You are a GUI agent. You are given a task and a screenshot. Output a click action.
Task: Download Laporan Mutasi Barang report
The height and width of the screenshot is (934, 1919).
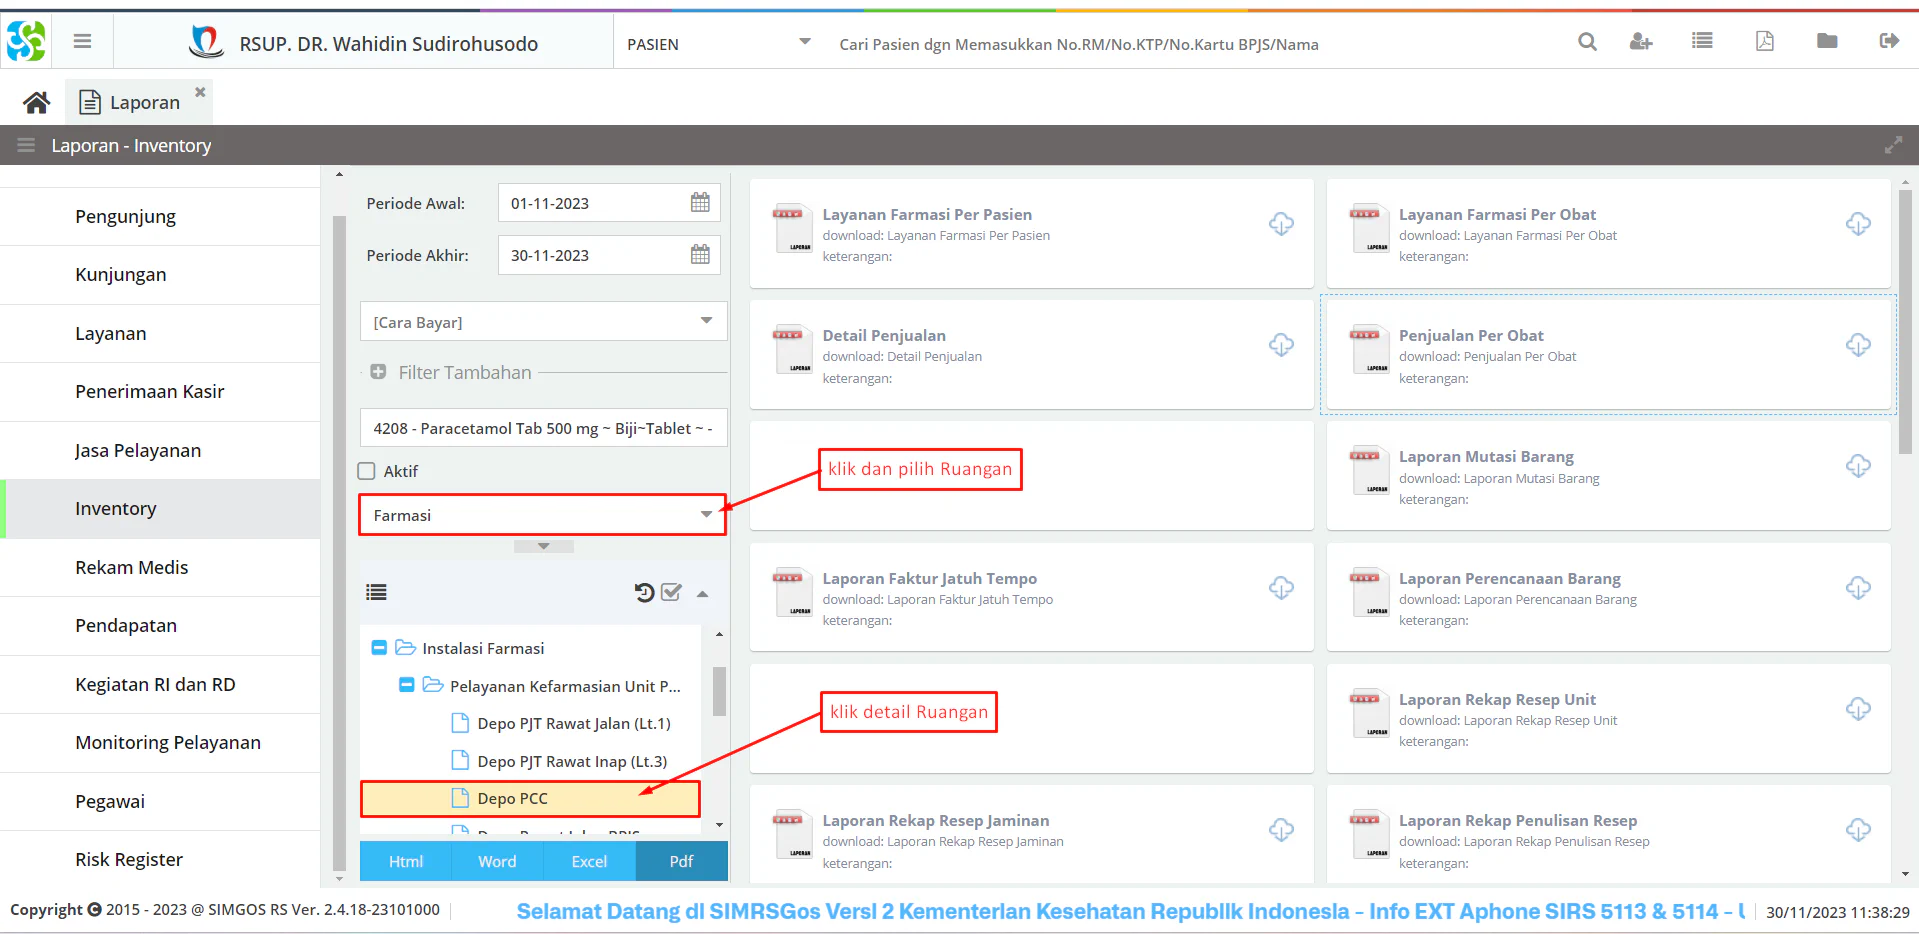[x=1858, y=466]
